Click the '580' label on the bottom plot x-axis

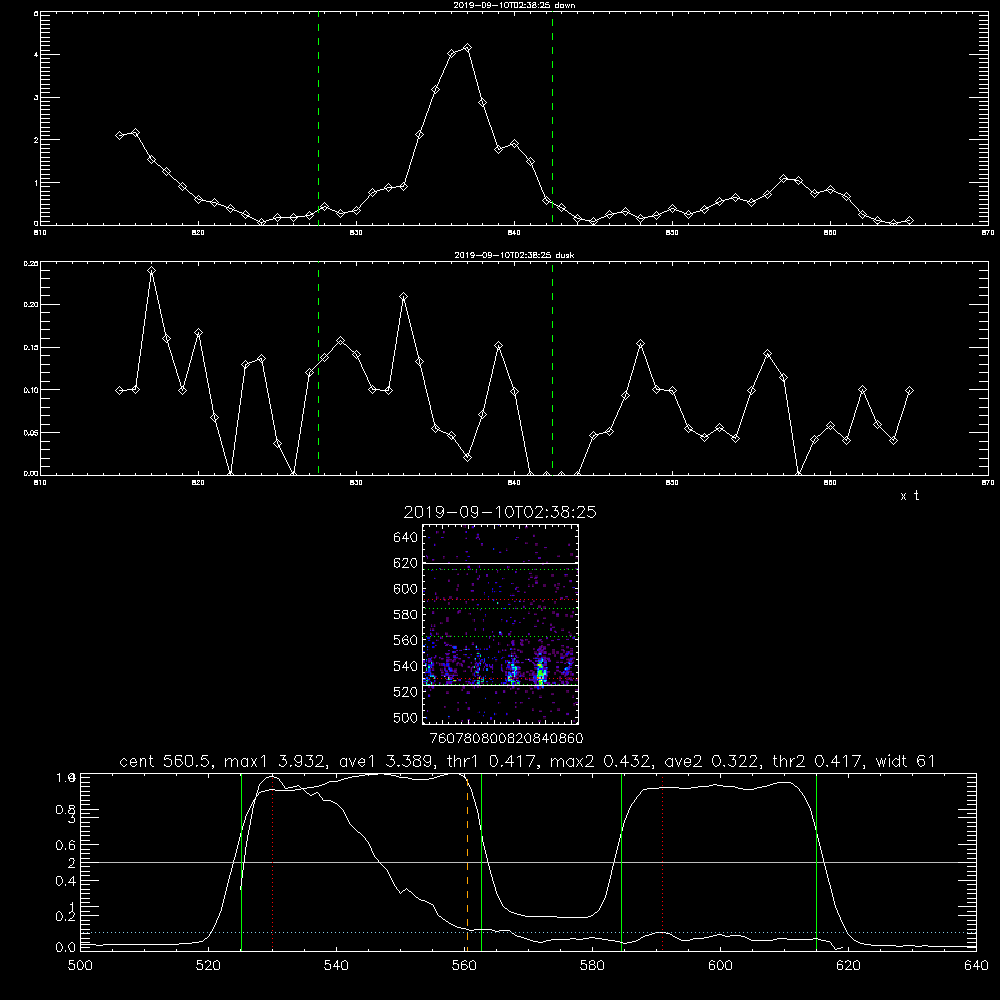click(592, 966)
